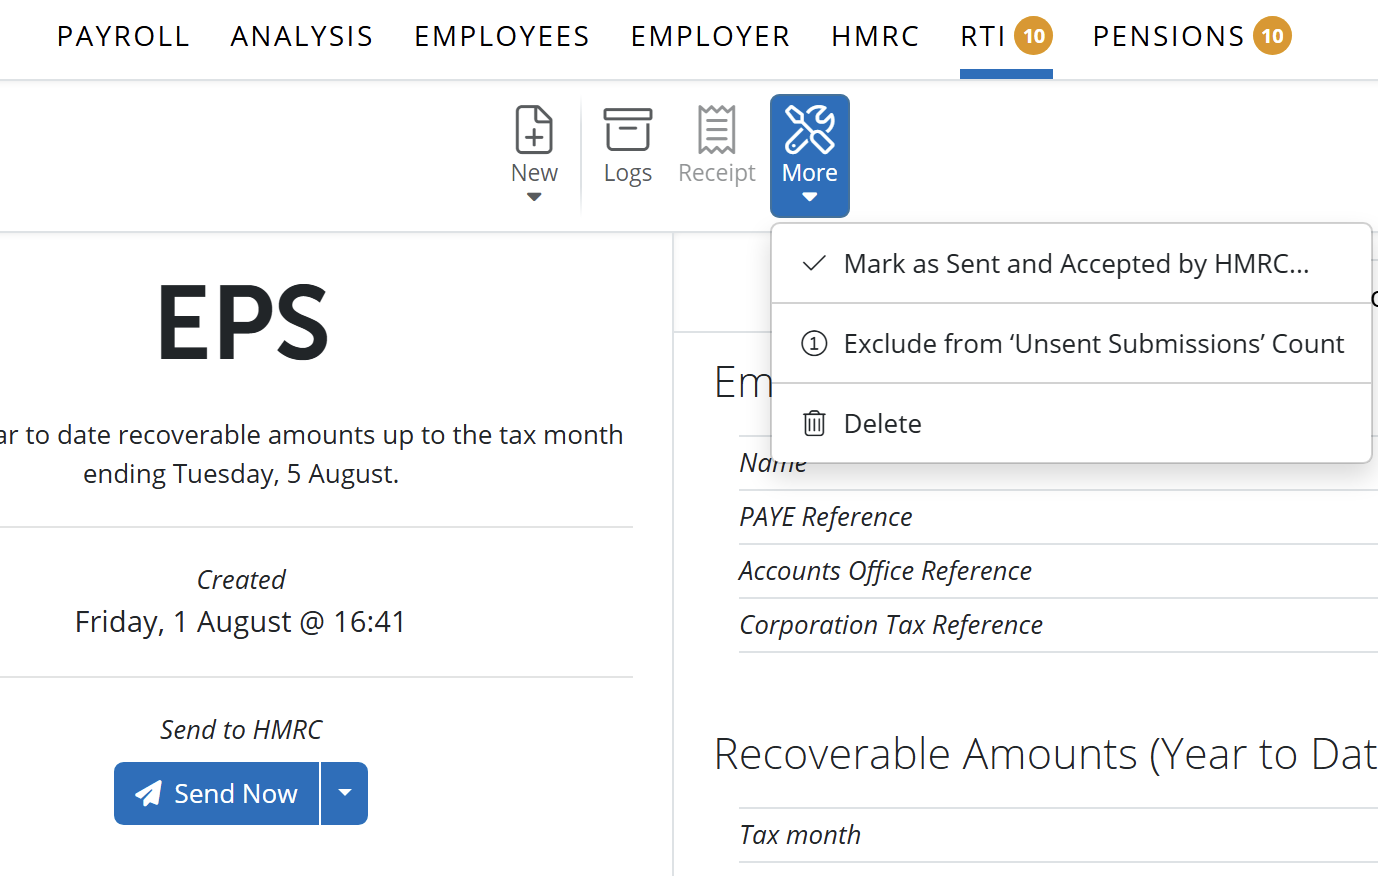
Task: Expand the Send Now dropdown arrow
Action: tap(345, 793)
